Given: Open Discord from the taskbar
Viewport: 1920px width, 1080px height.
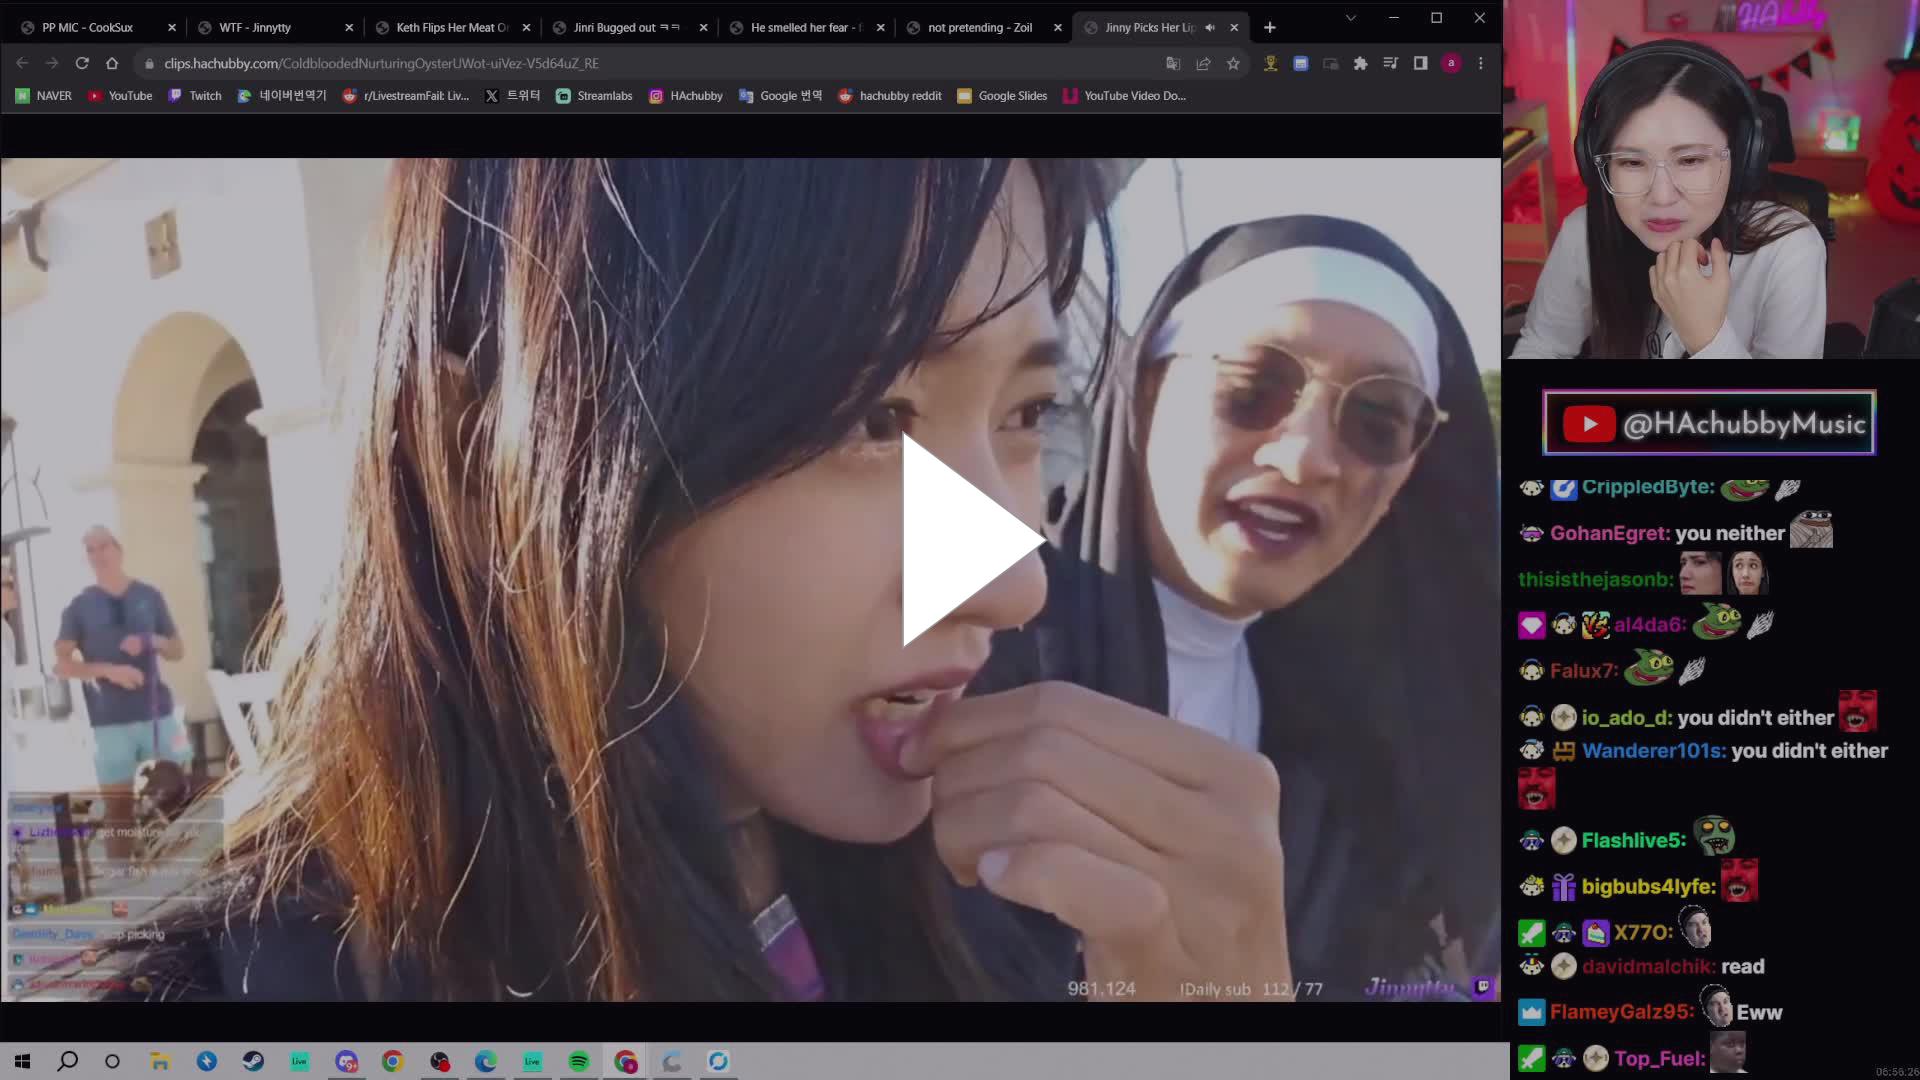Looking at the screenshot, I should point(347,1061).
